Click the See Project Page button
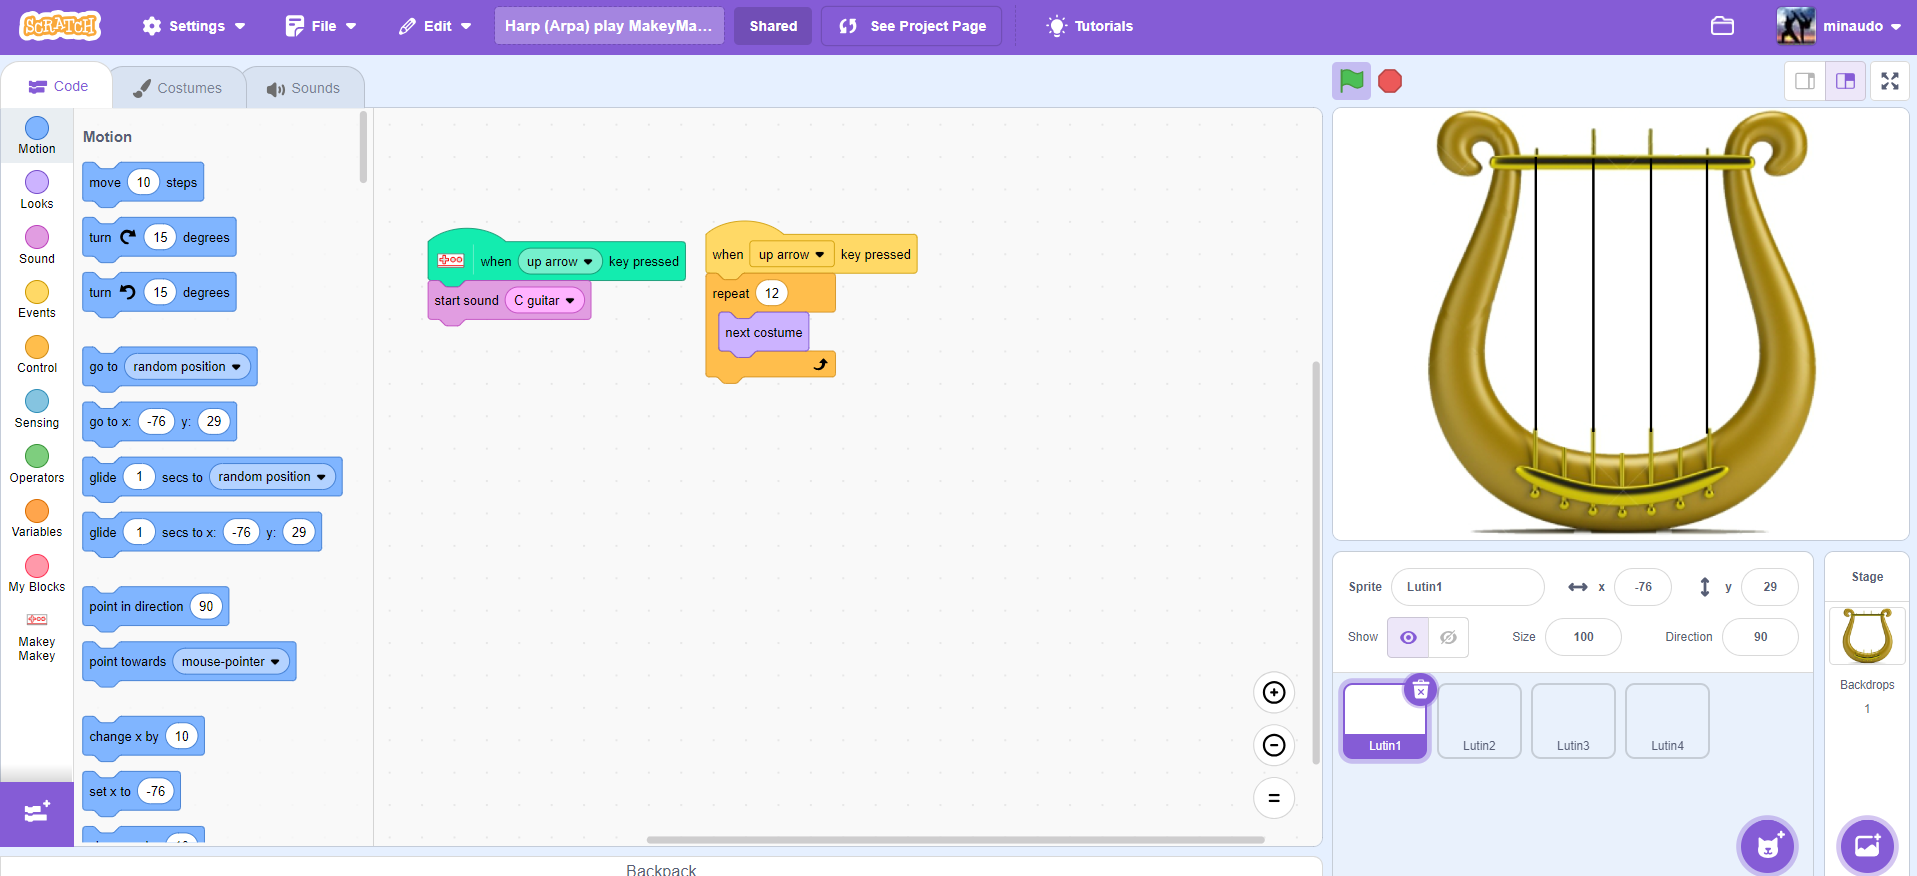Viewport: 1917px width, 876px height. pyautogui.click(x=913, y=26)
